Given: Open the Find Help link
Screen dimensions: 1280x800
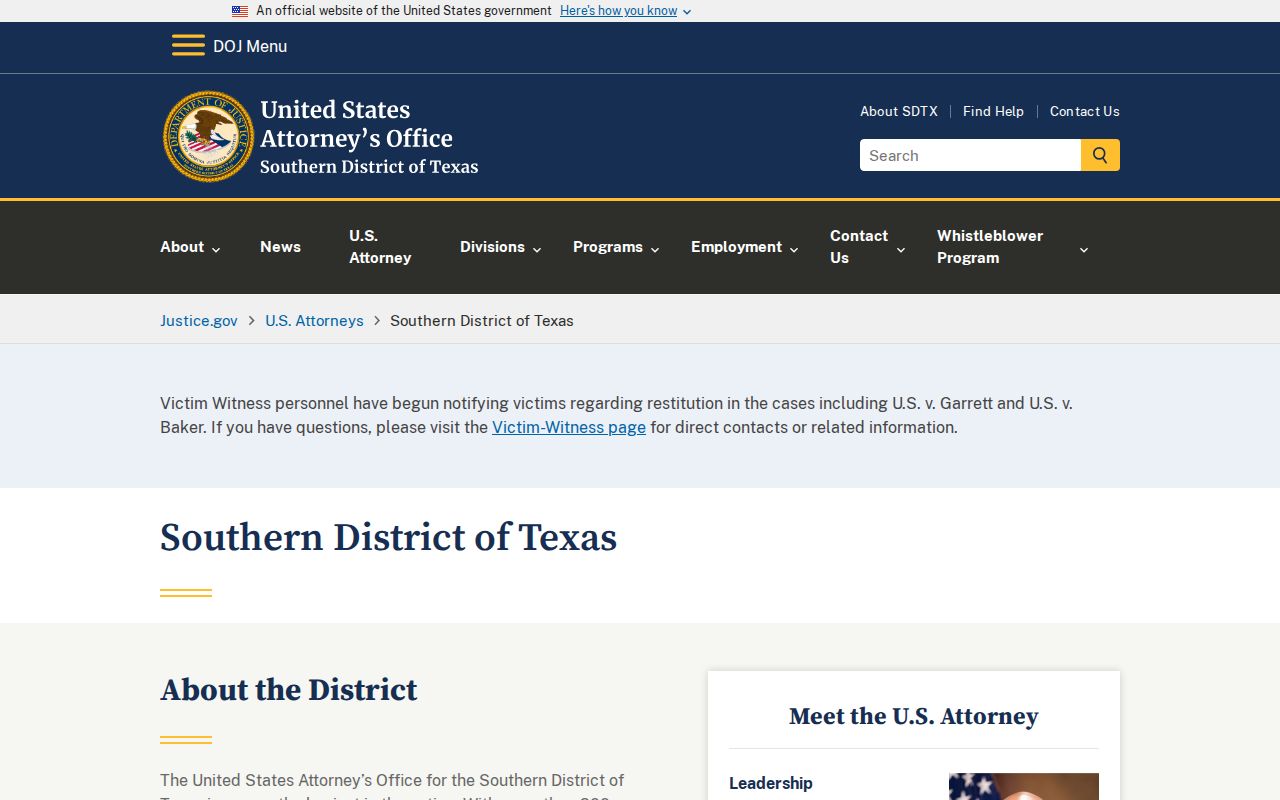Looking at the screenshot, I should coord(993,111).
